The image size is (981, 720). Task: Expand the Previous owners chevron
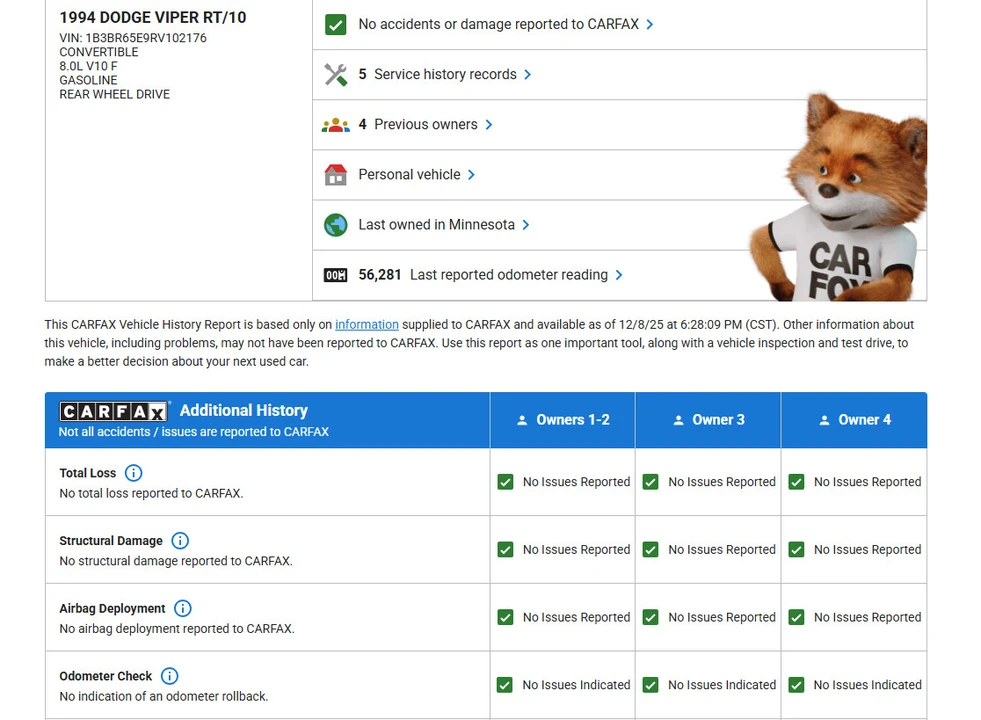(489, 124)
